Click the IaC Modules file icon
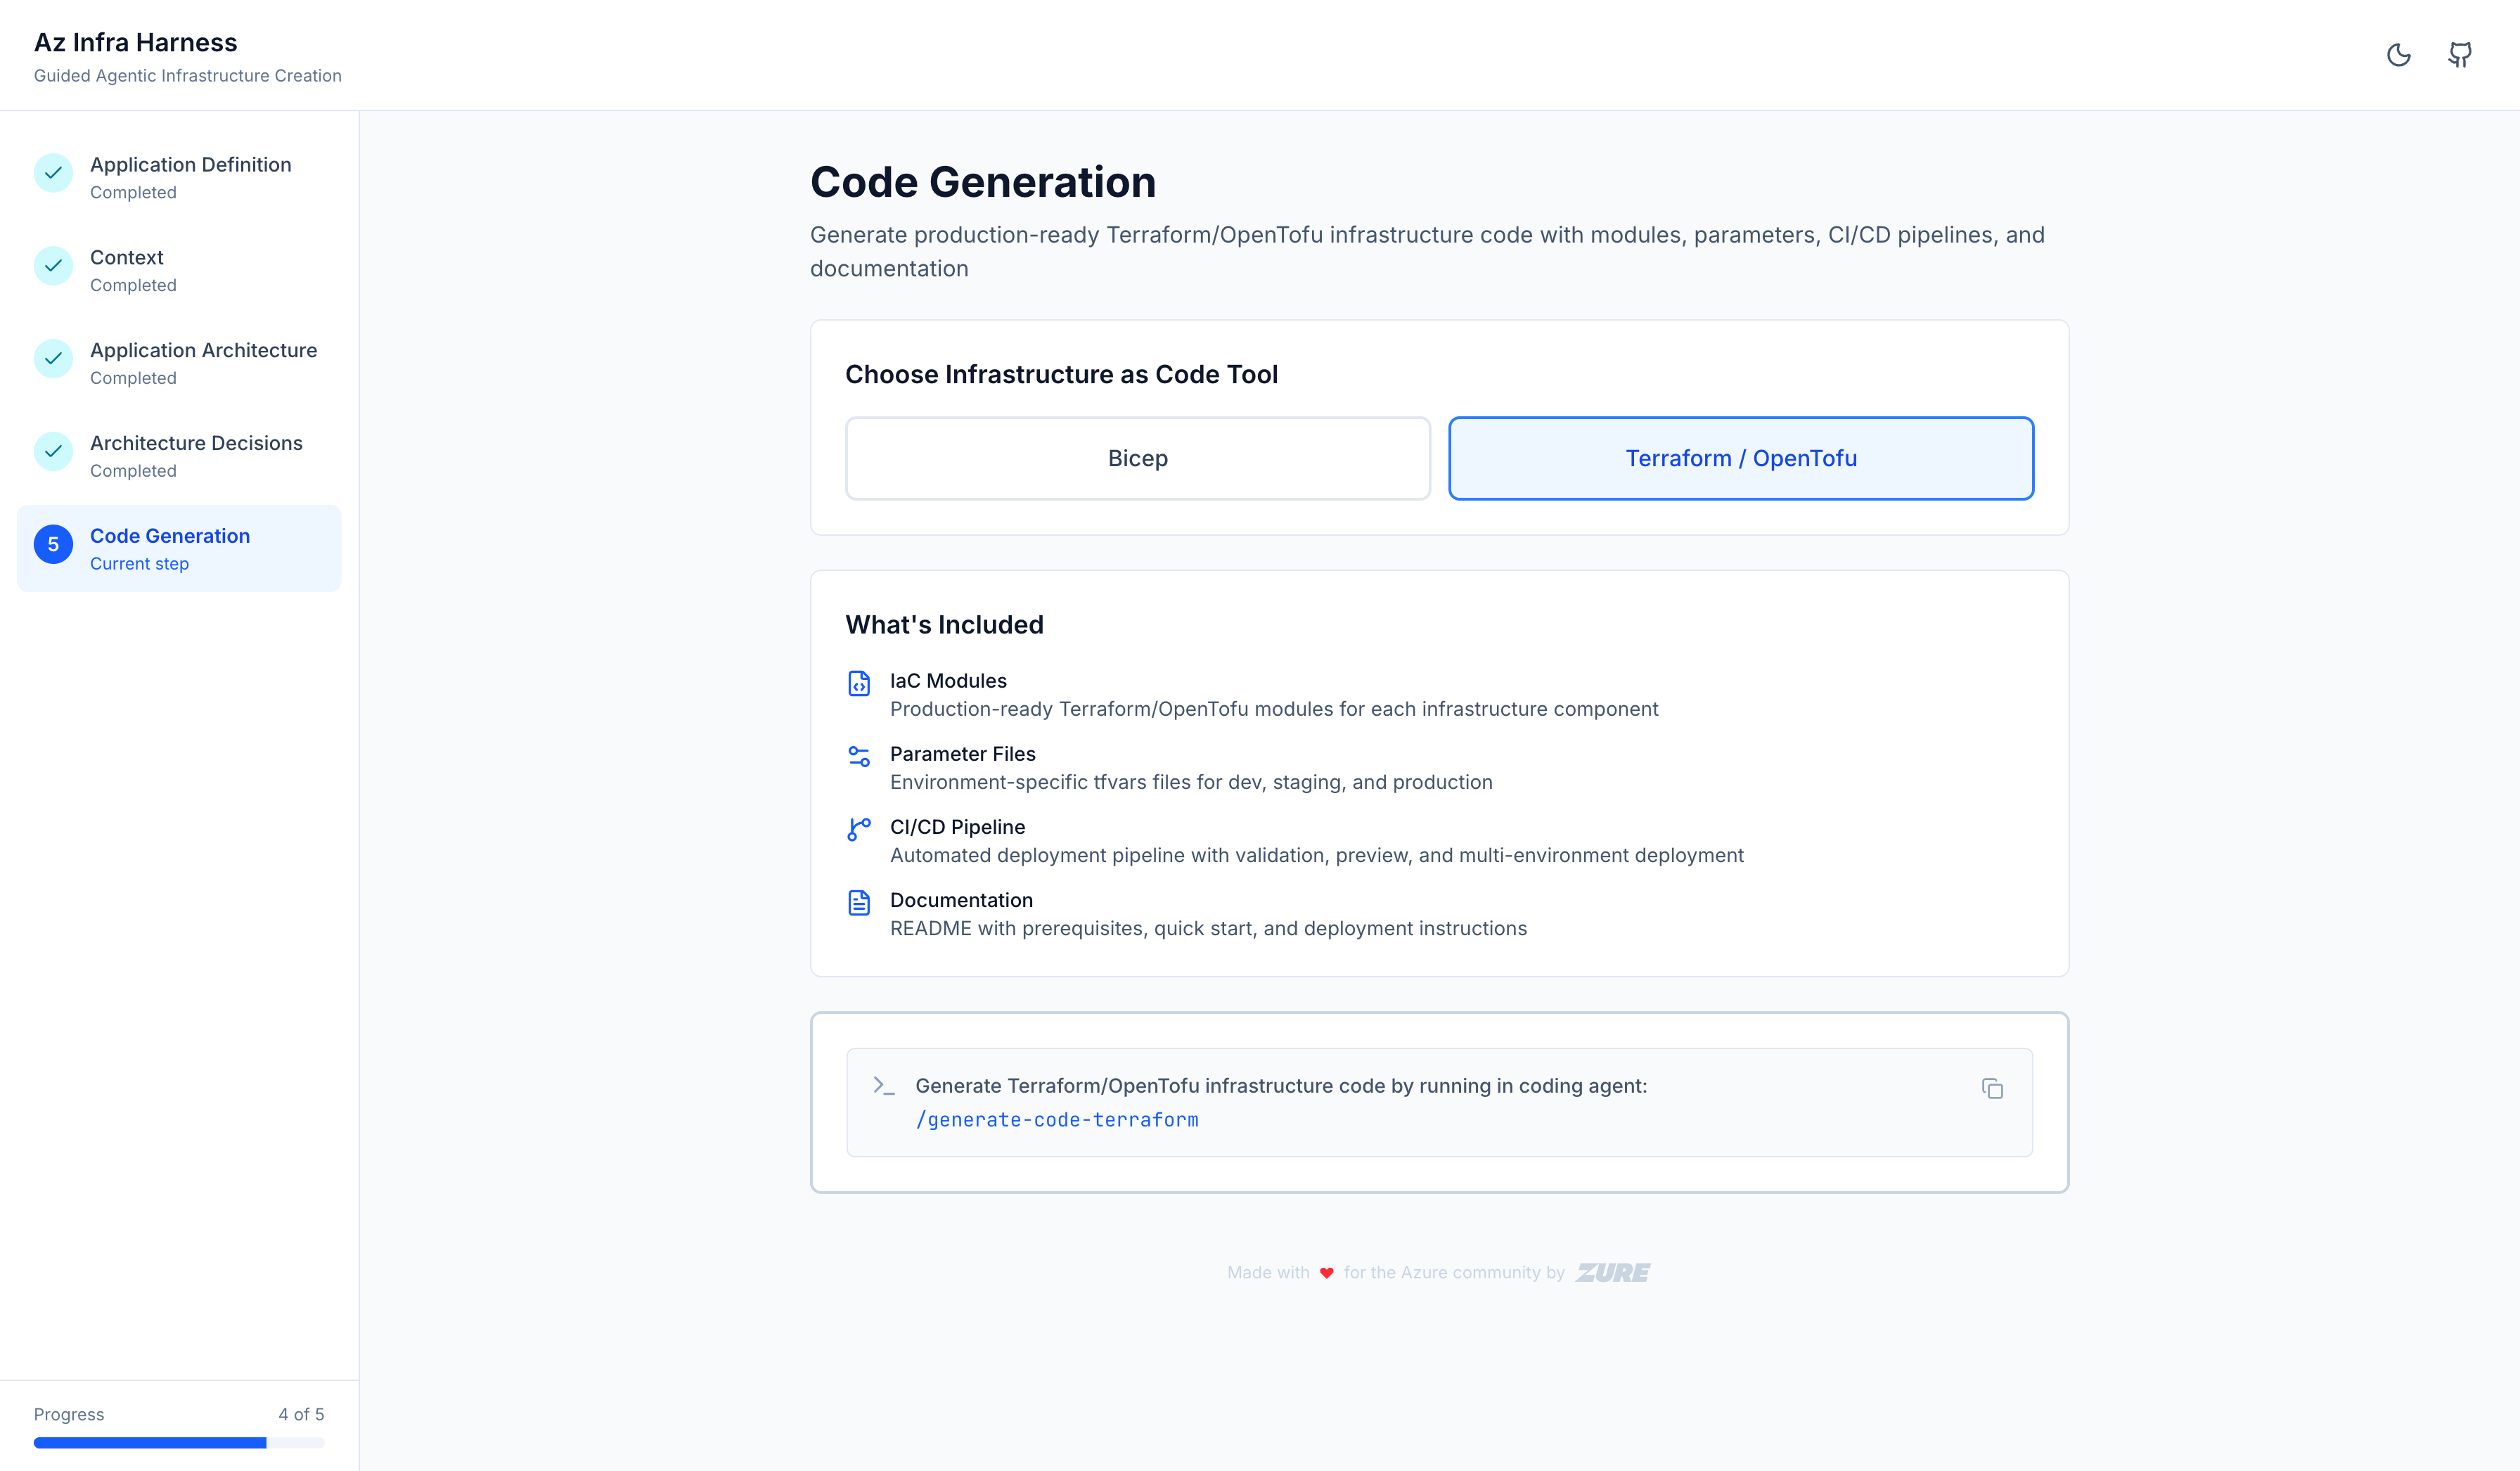The height and width of the screenshot is (1471, 2520). click(859, 684)
